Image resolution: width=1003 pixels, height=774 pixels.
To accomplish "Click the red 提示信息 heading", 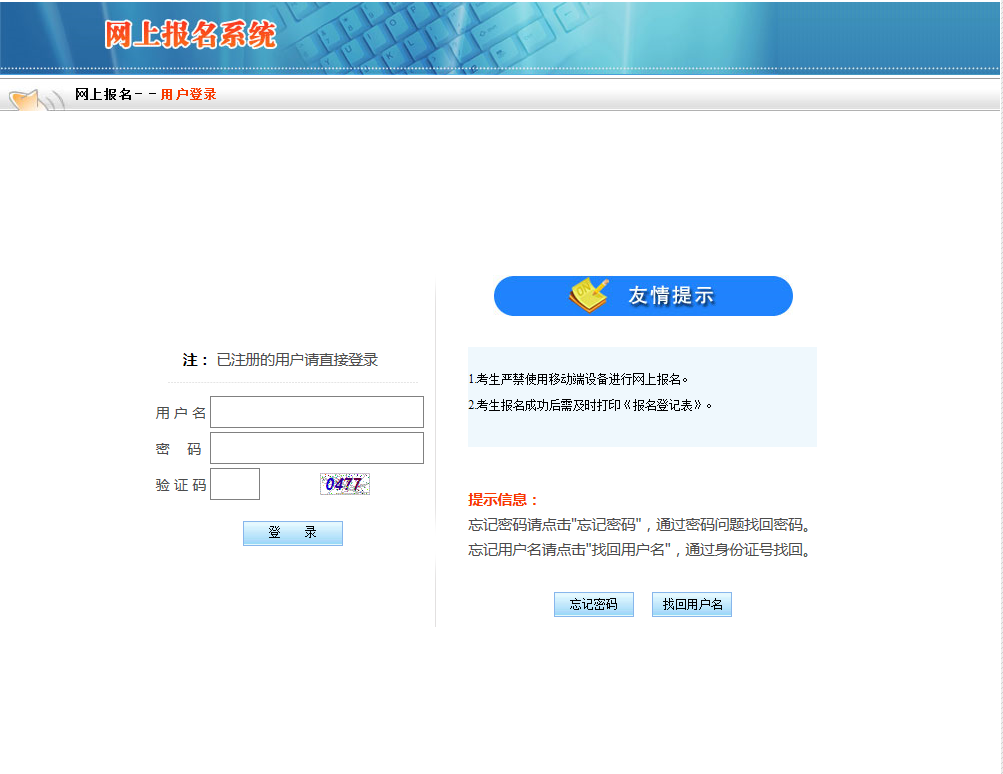I will 503,500.
